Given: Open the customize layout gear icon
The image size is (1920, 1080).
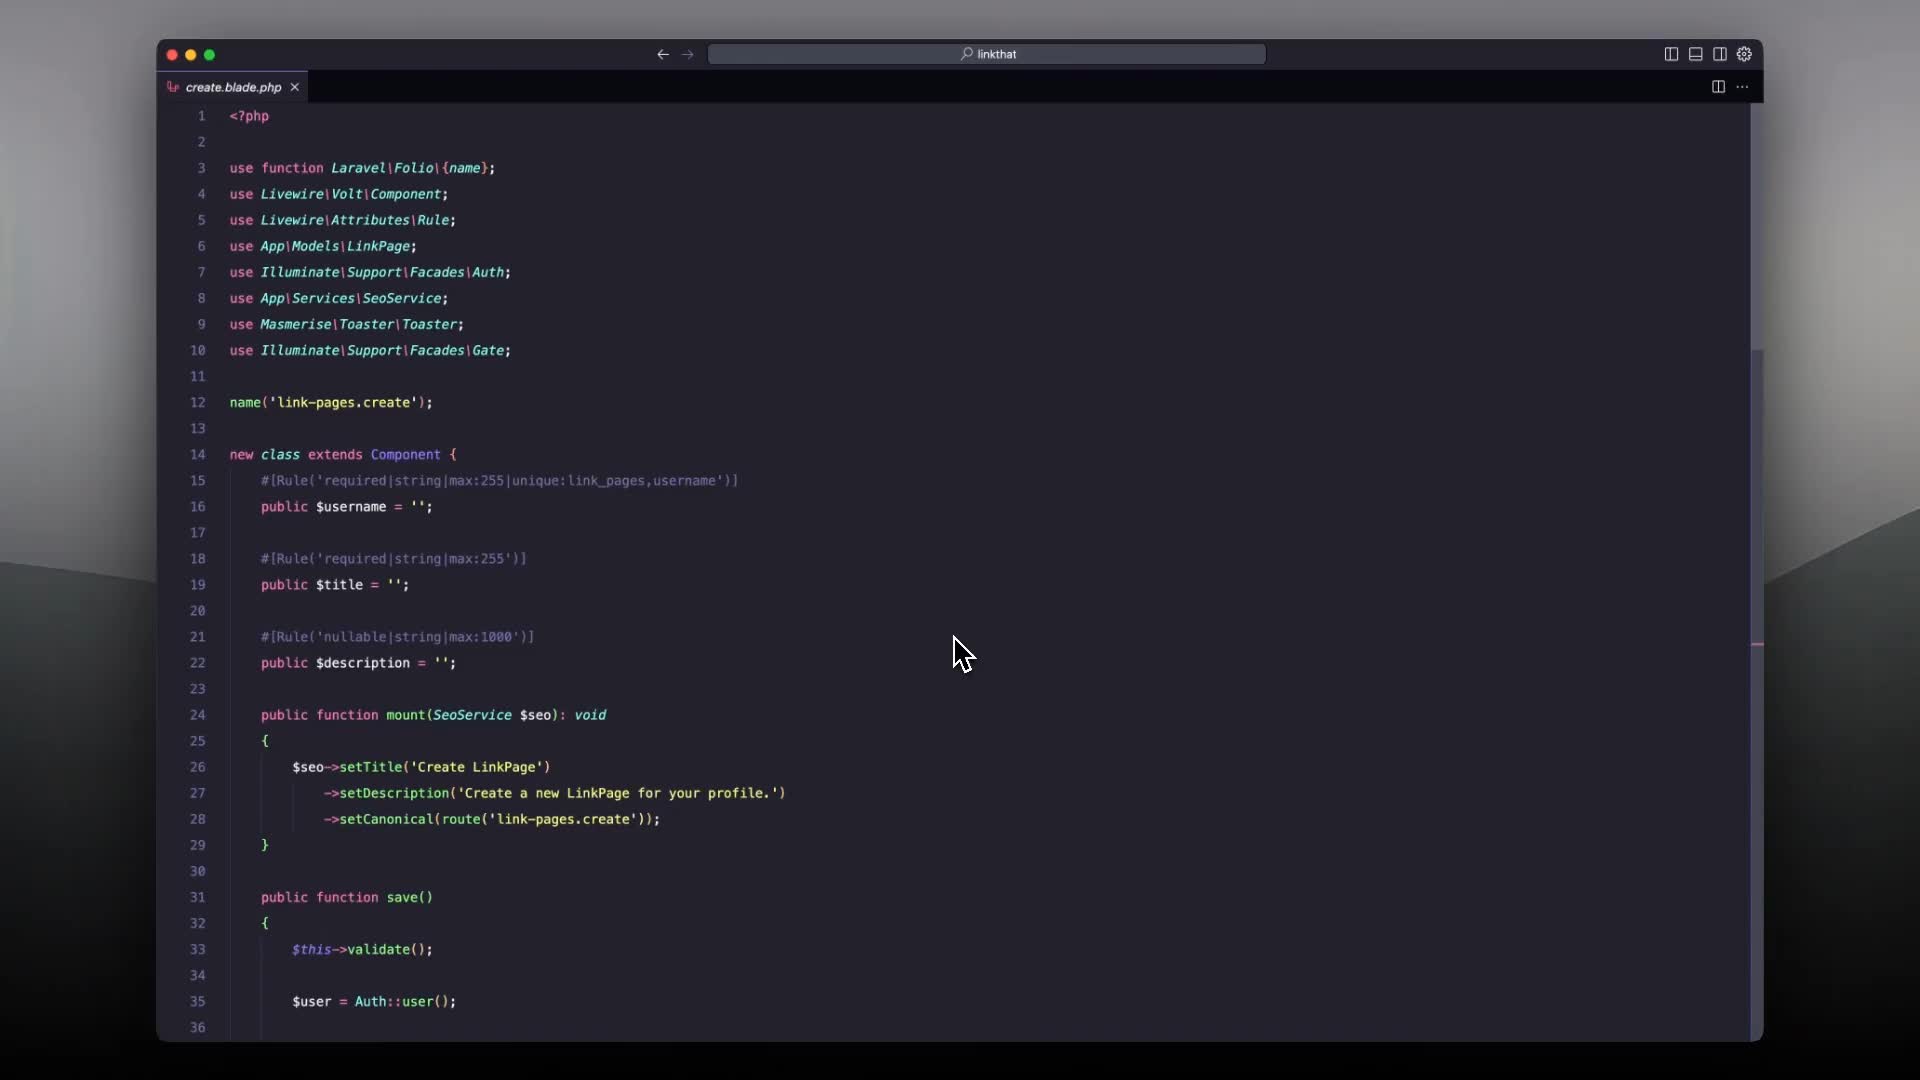Looking at the screenshot, I should (1745, 54).
